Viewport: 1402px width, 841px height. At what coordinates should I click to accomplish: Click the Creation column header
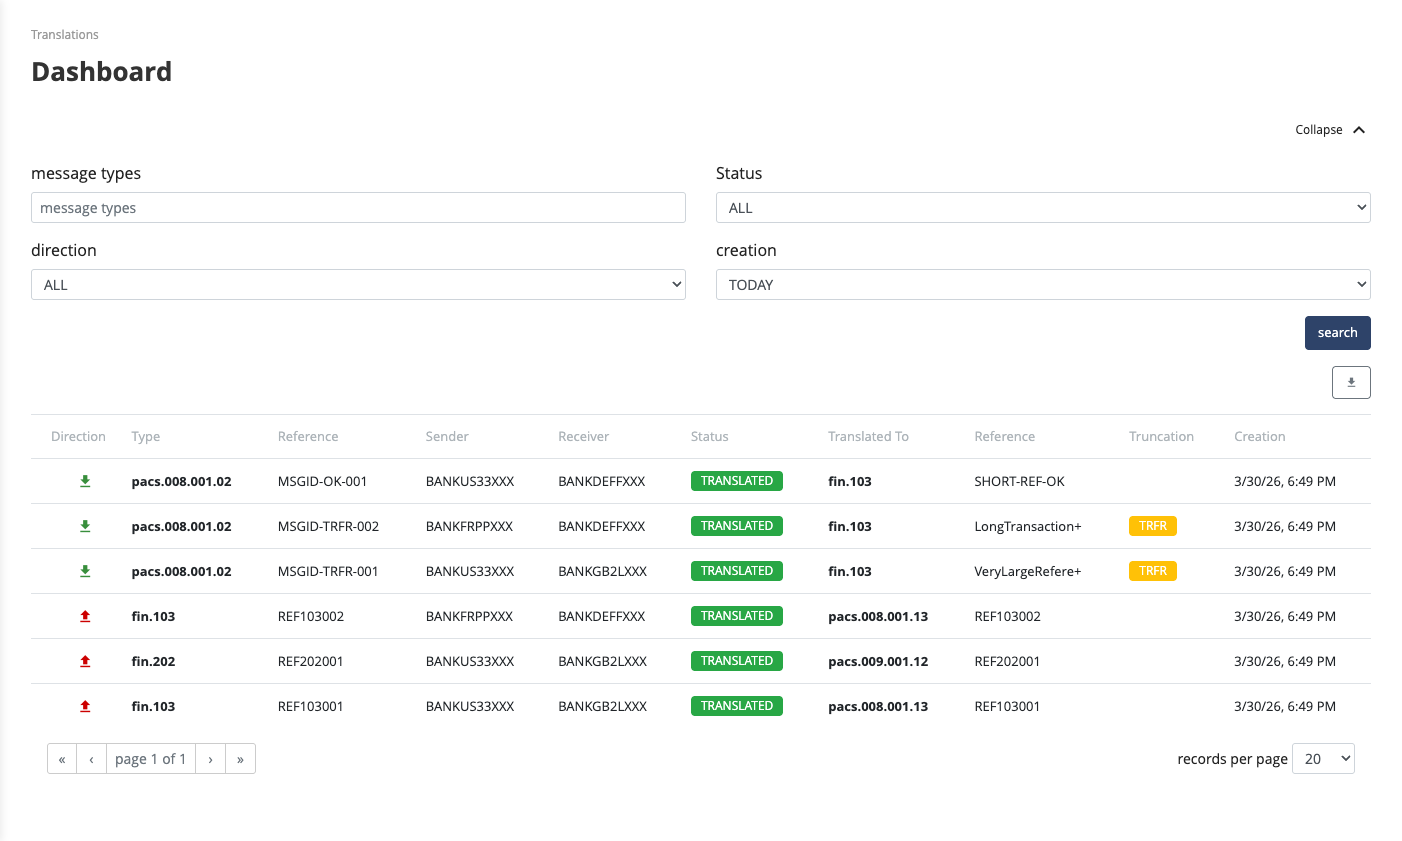coord(1260,437)
